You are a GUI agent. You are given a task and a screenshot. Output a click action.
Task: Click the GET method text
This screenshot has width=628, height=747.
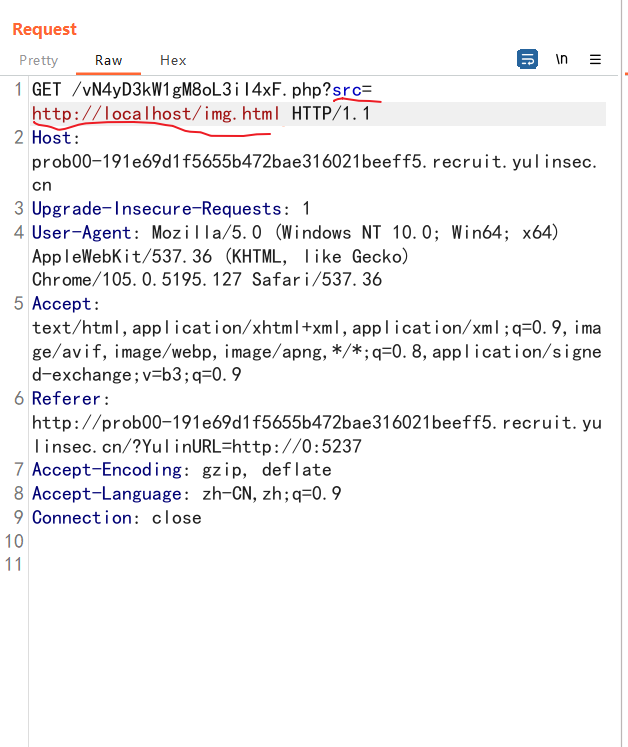(46, 90)
